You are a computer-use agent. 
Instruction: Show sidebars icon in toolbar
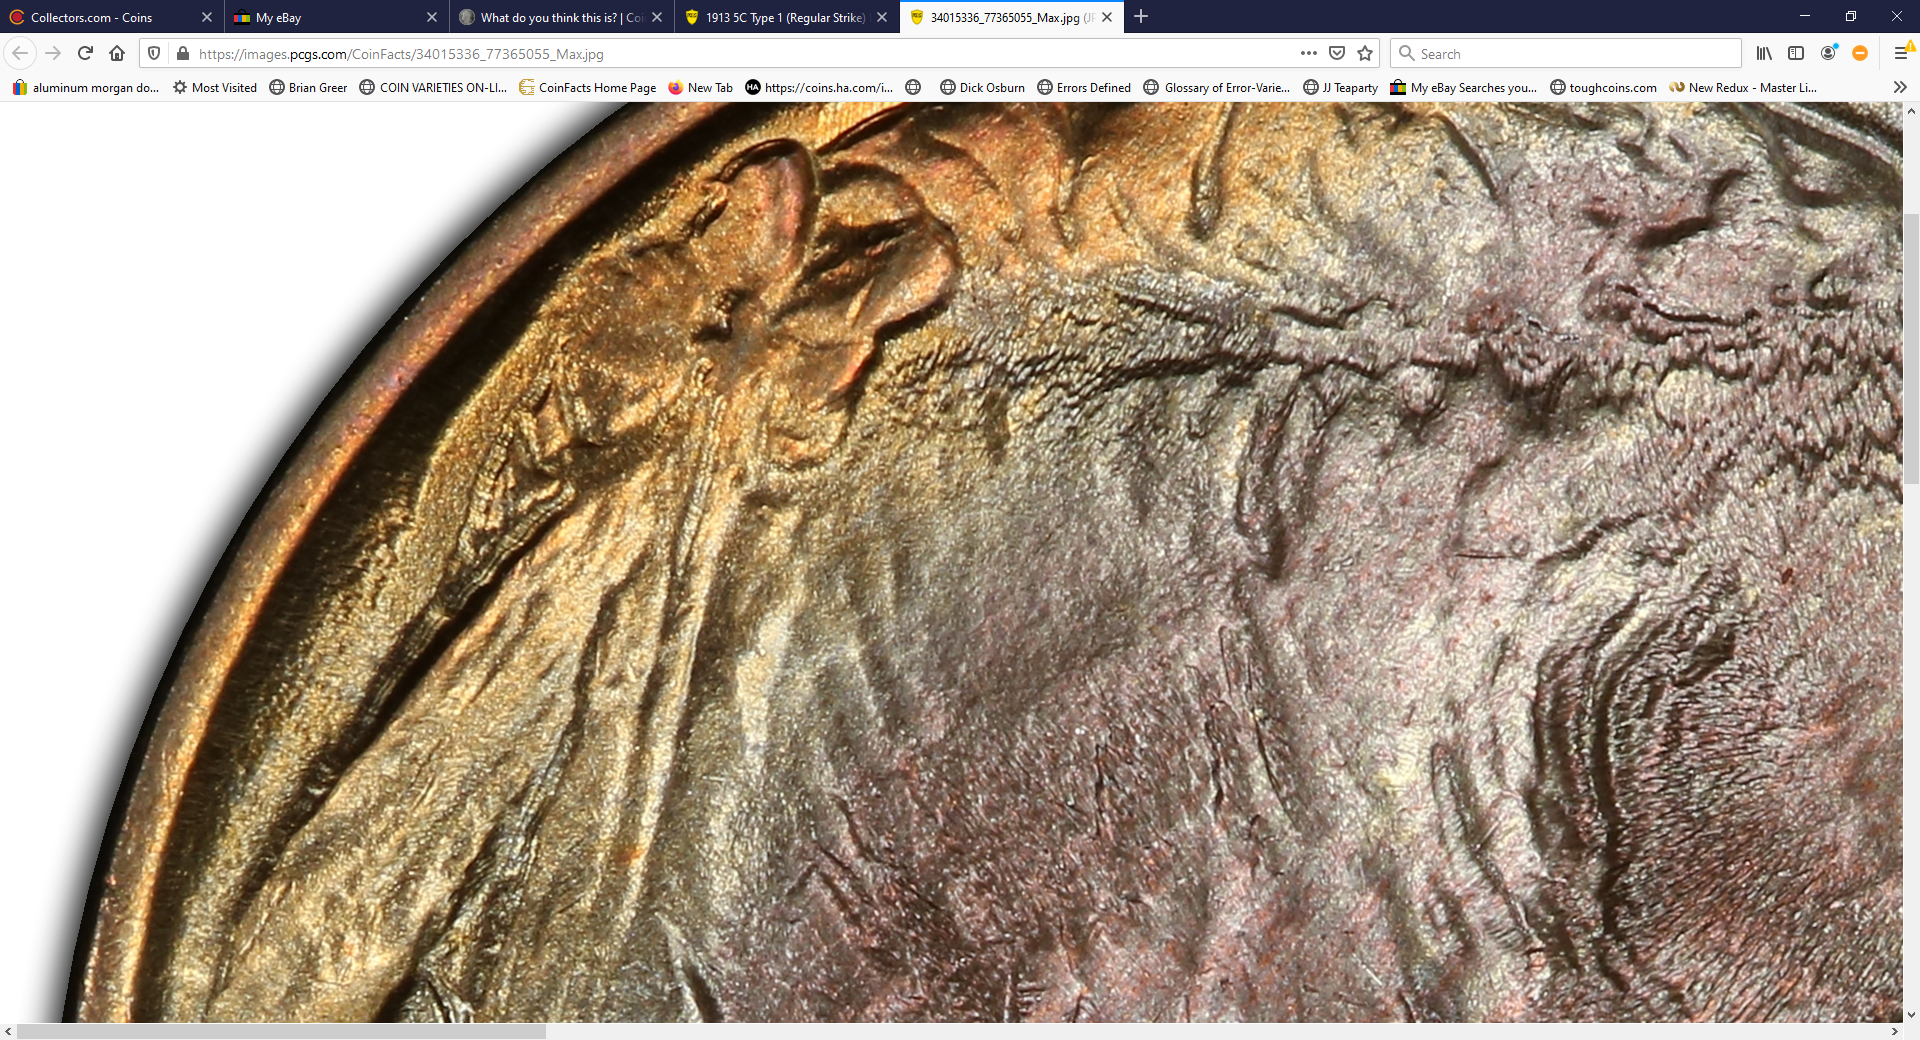pos(1796,53)
